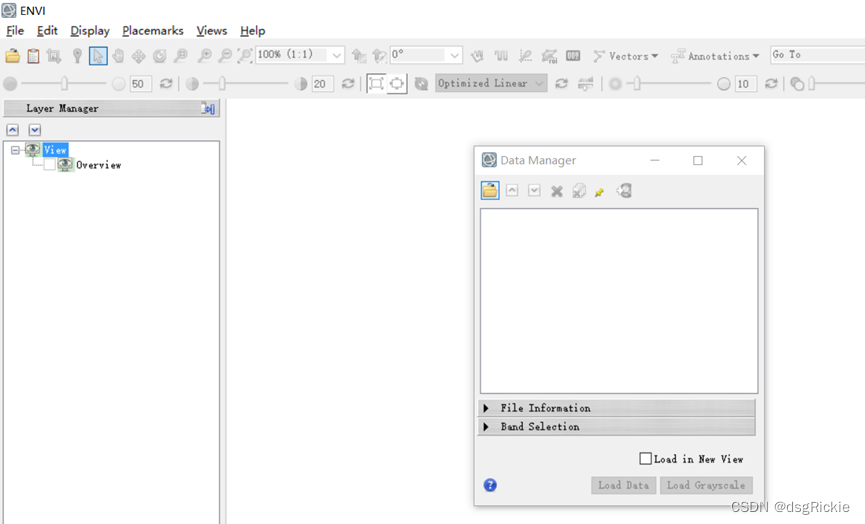Click Zoom to Full Extent icon
Image resolution: width=865 pixels, height=524 pixels.
coord(244,56)
